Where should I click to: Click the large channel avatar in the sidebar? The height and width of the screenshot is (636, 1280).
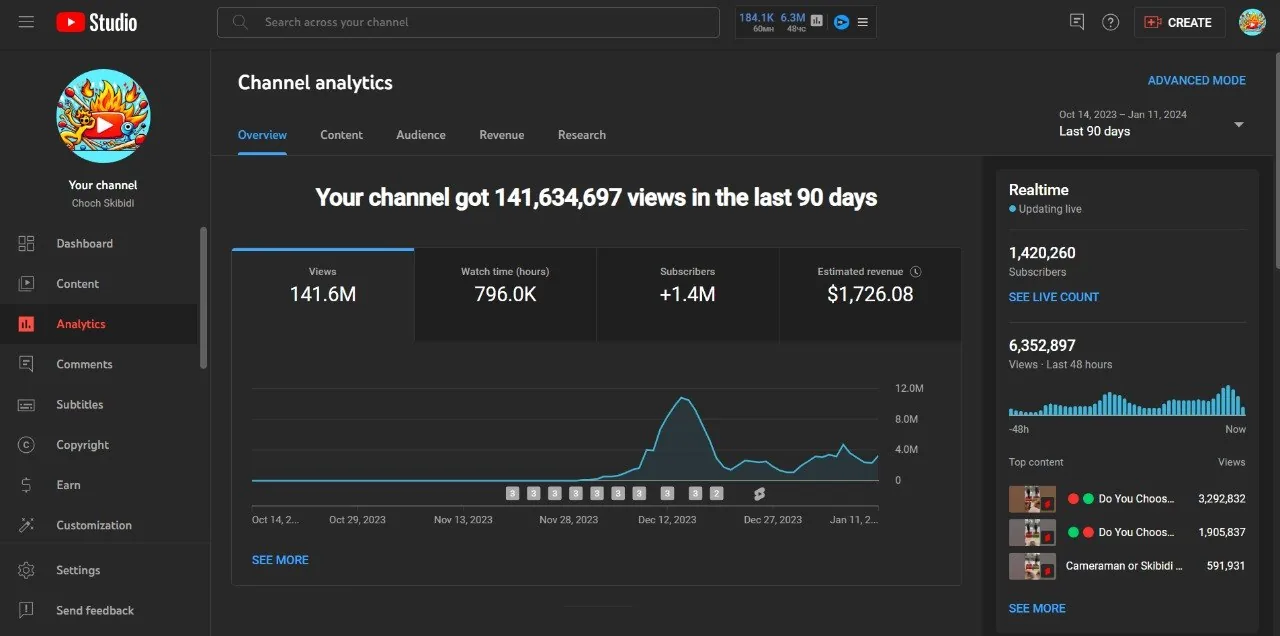pyautogui.click(x=103, y=116)
